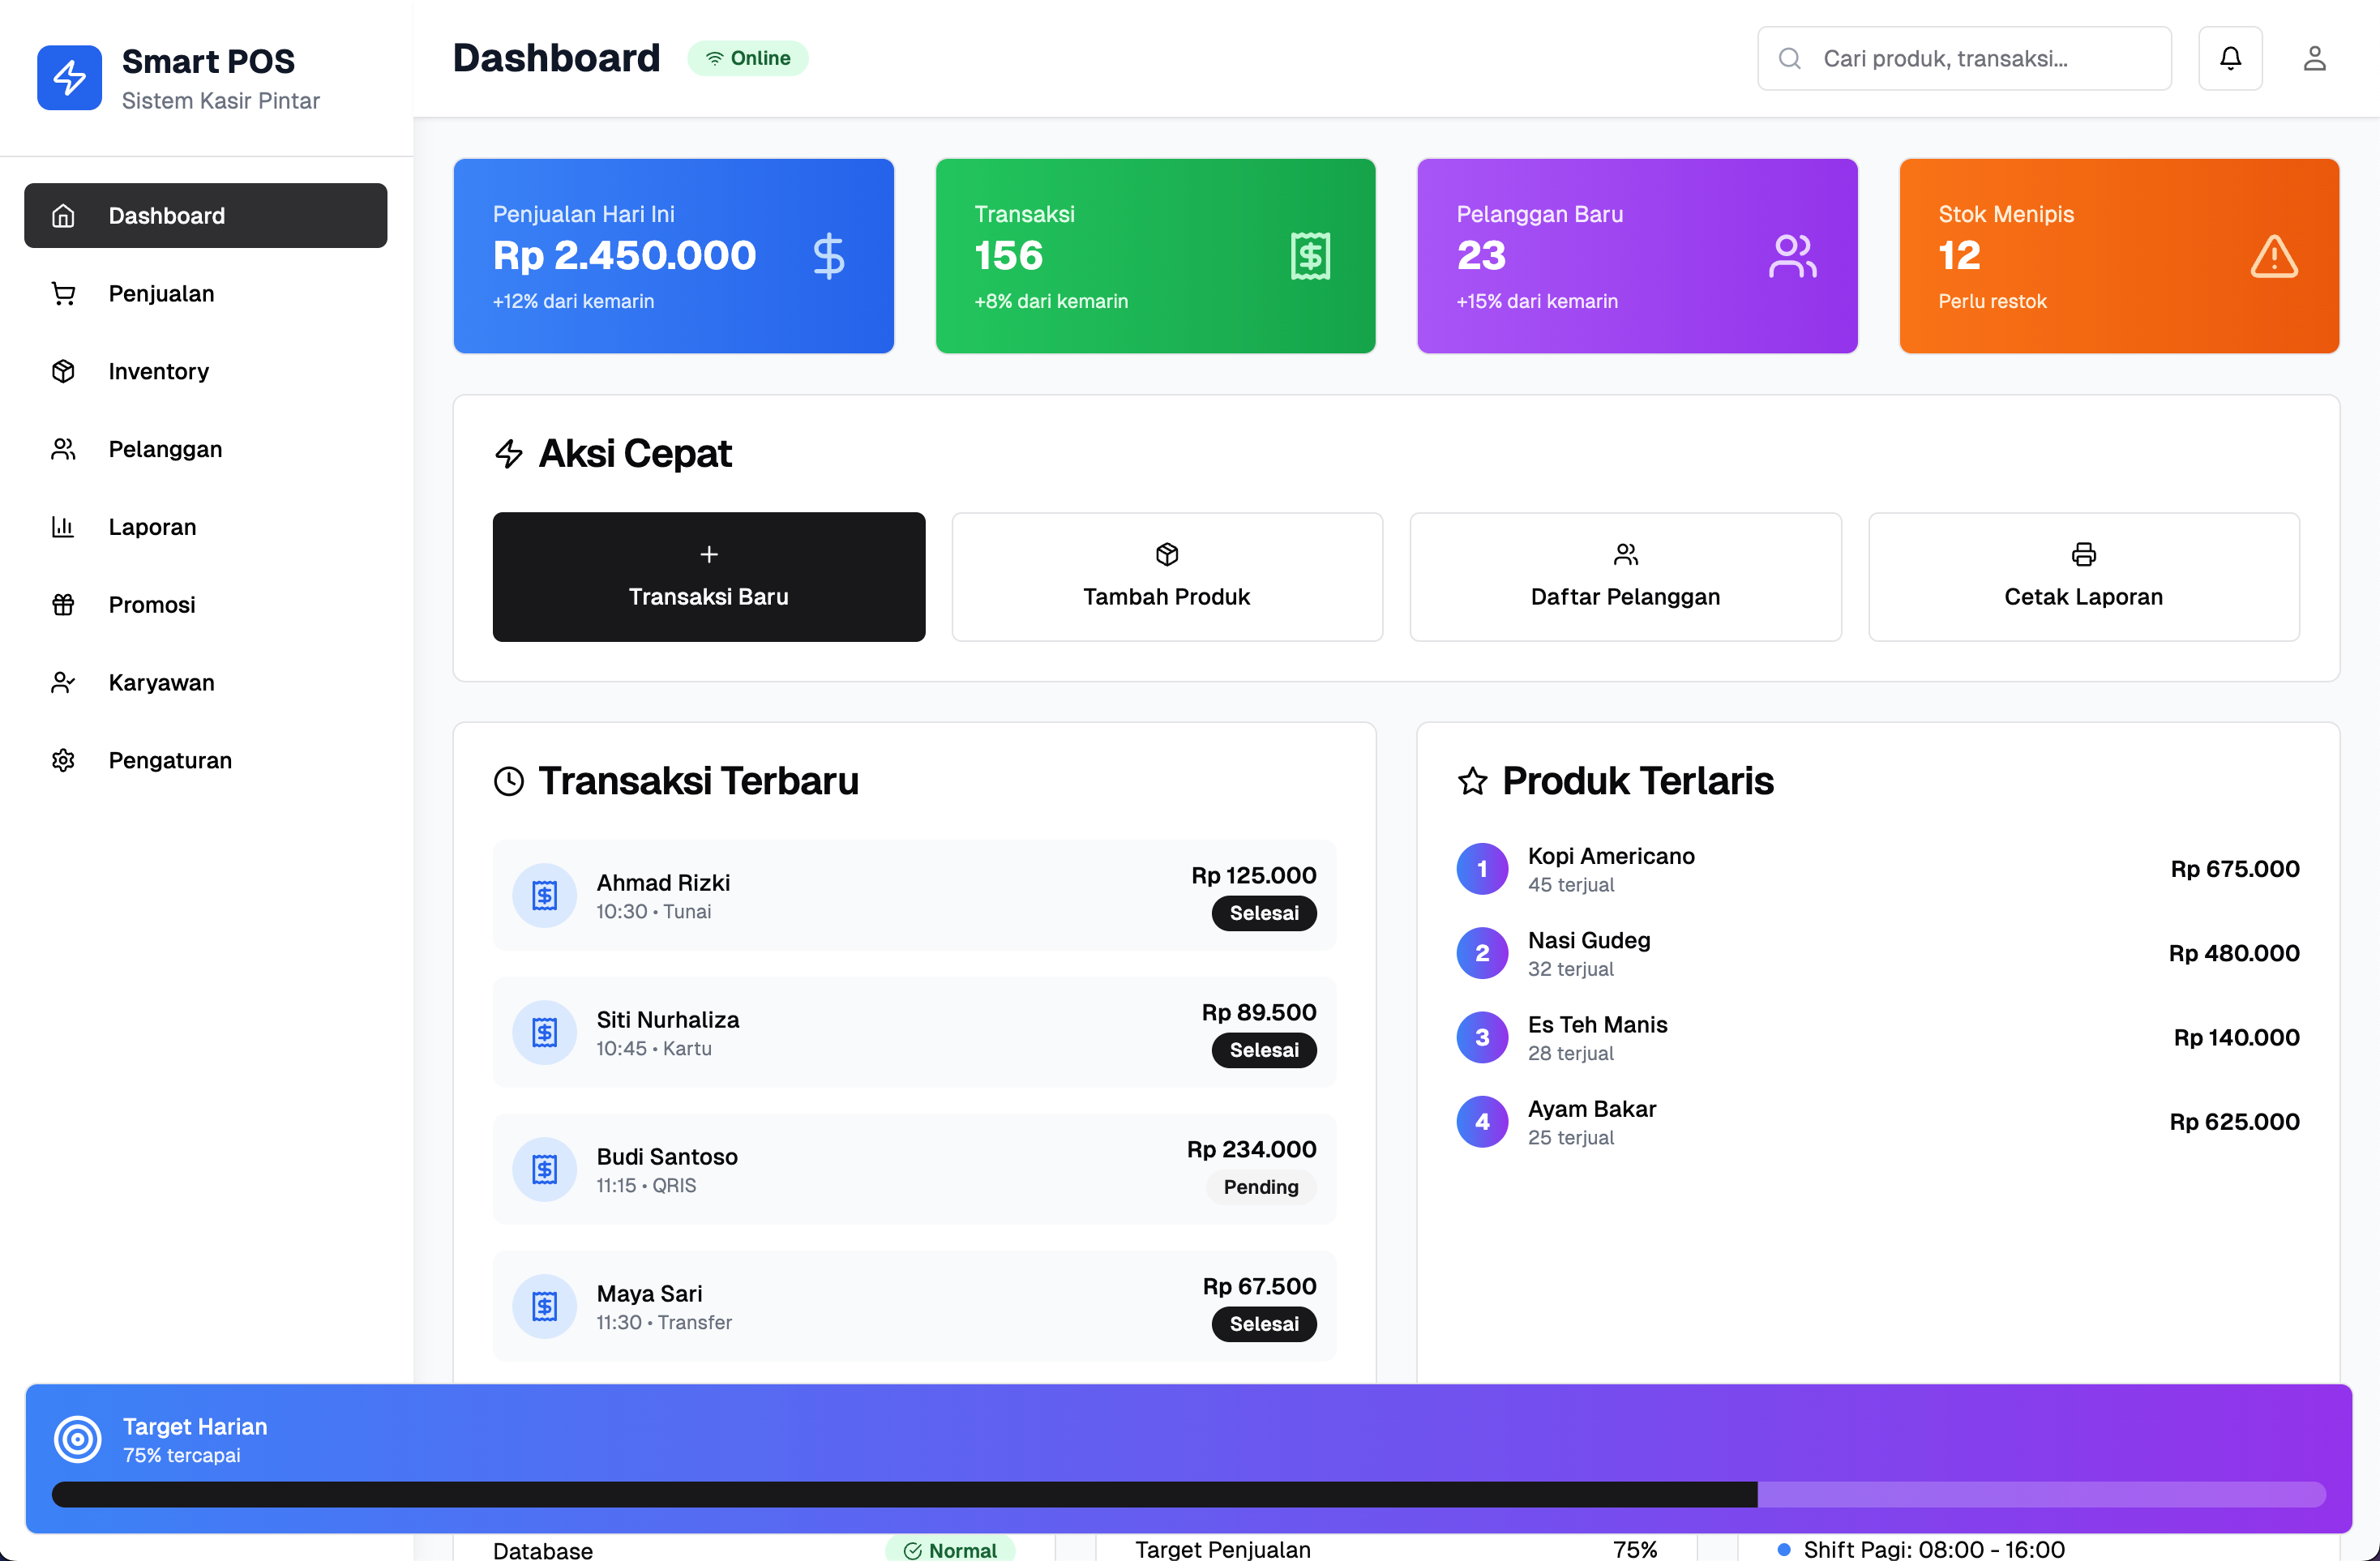Open the Penjualan Hari Ini card
This screenshot has width=2380, height=1561.
(674, 256)
